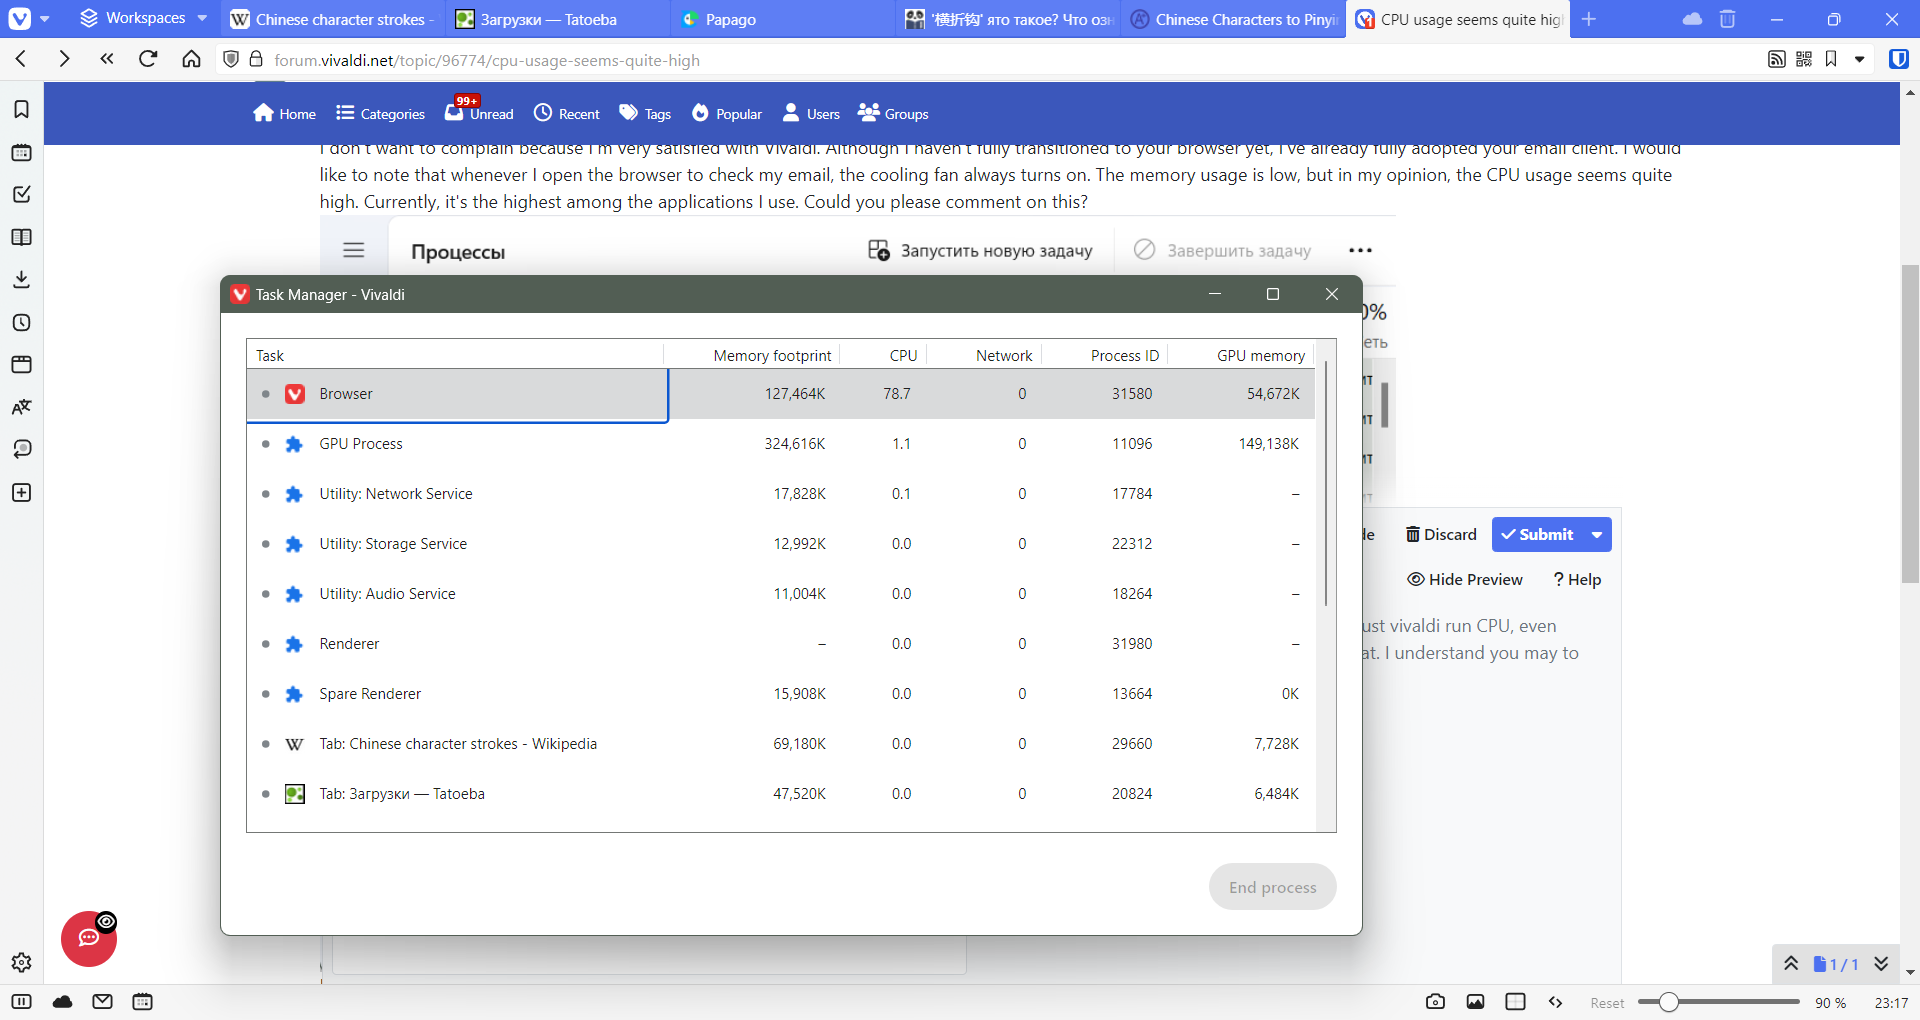Viewport: 1920px width, 1020px height.
Task: Open the History panel in the sidebar
Action: point(21,322)
